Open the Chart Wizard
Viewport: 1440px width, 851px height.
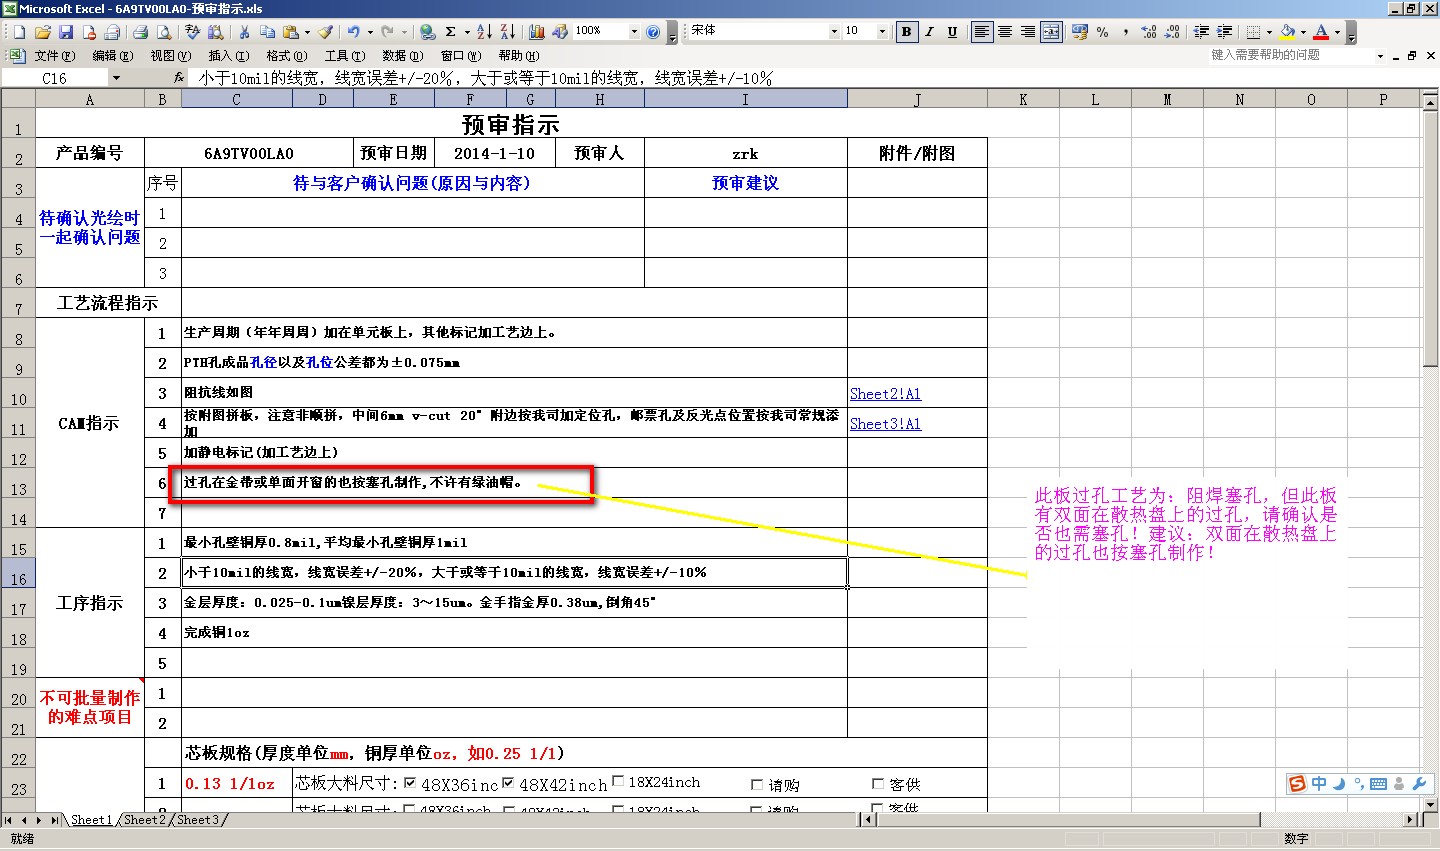click(x=536, y=32)
